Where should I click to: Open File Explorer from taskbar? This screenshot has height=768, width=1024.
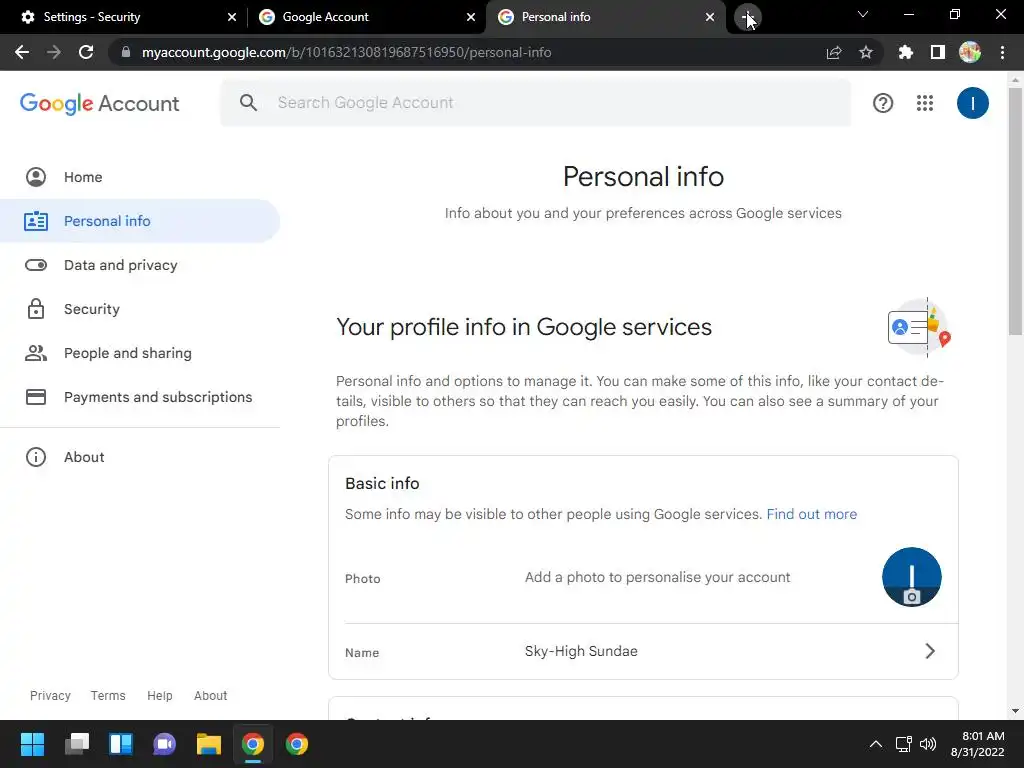pos(209,744)
